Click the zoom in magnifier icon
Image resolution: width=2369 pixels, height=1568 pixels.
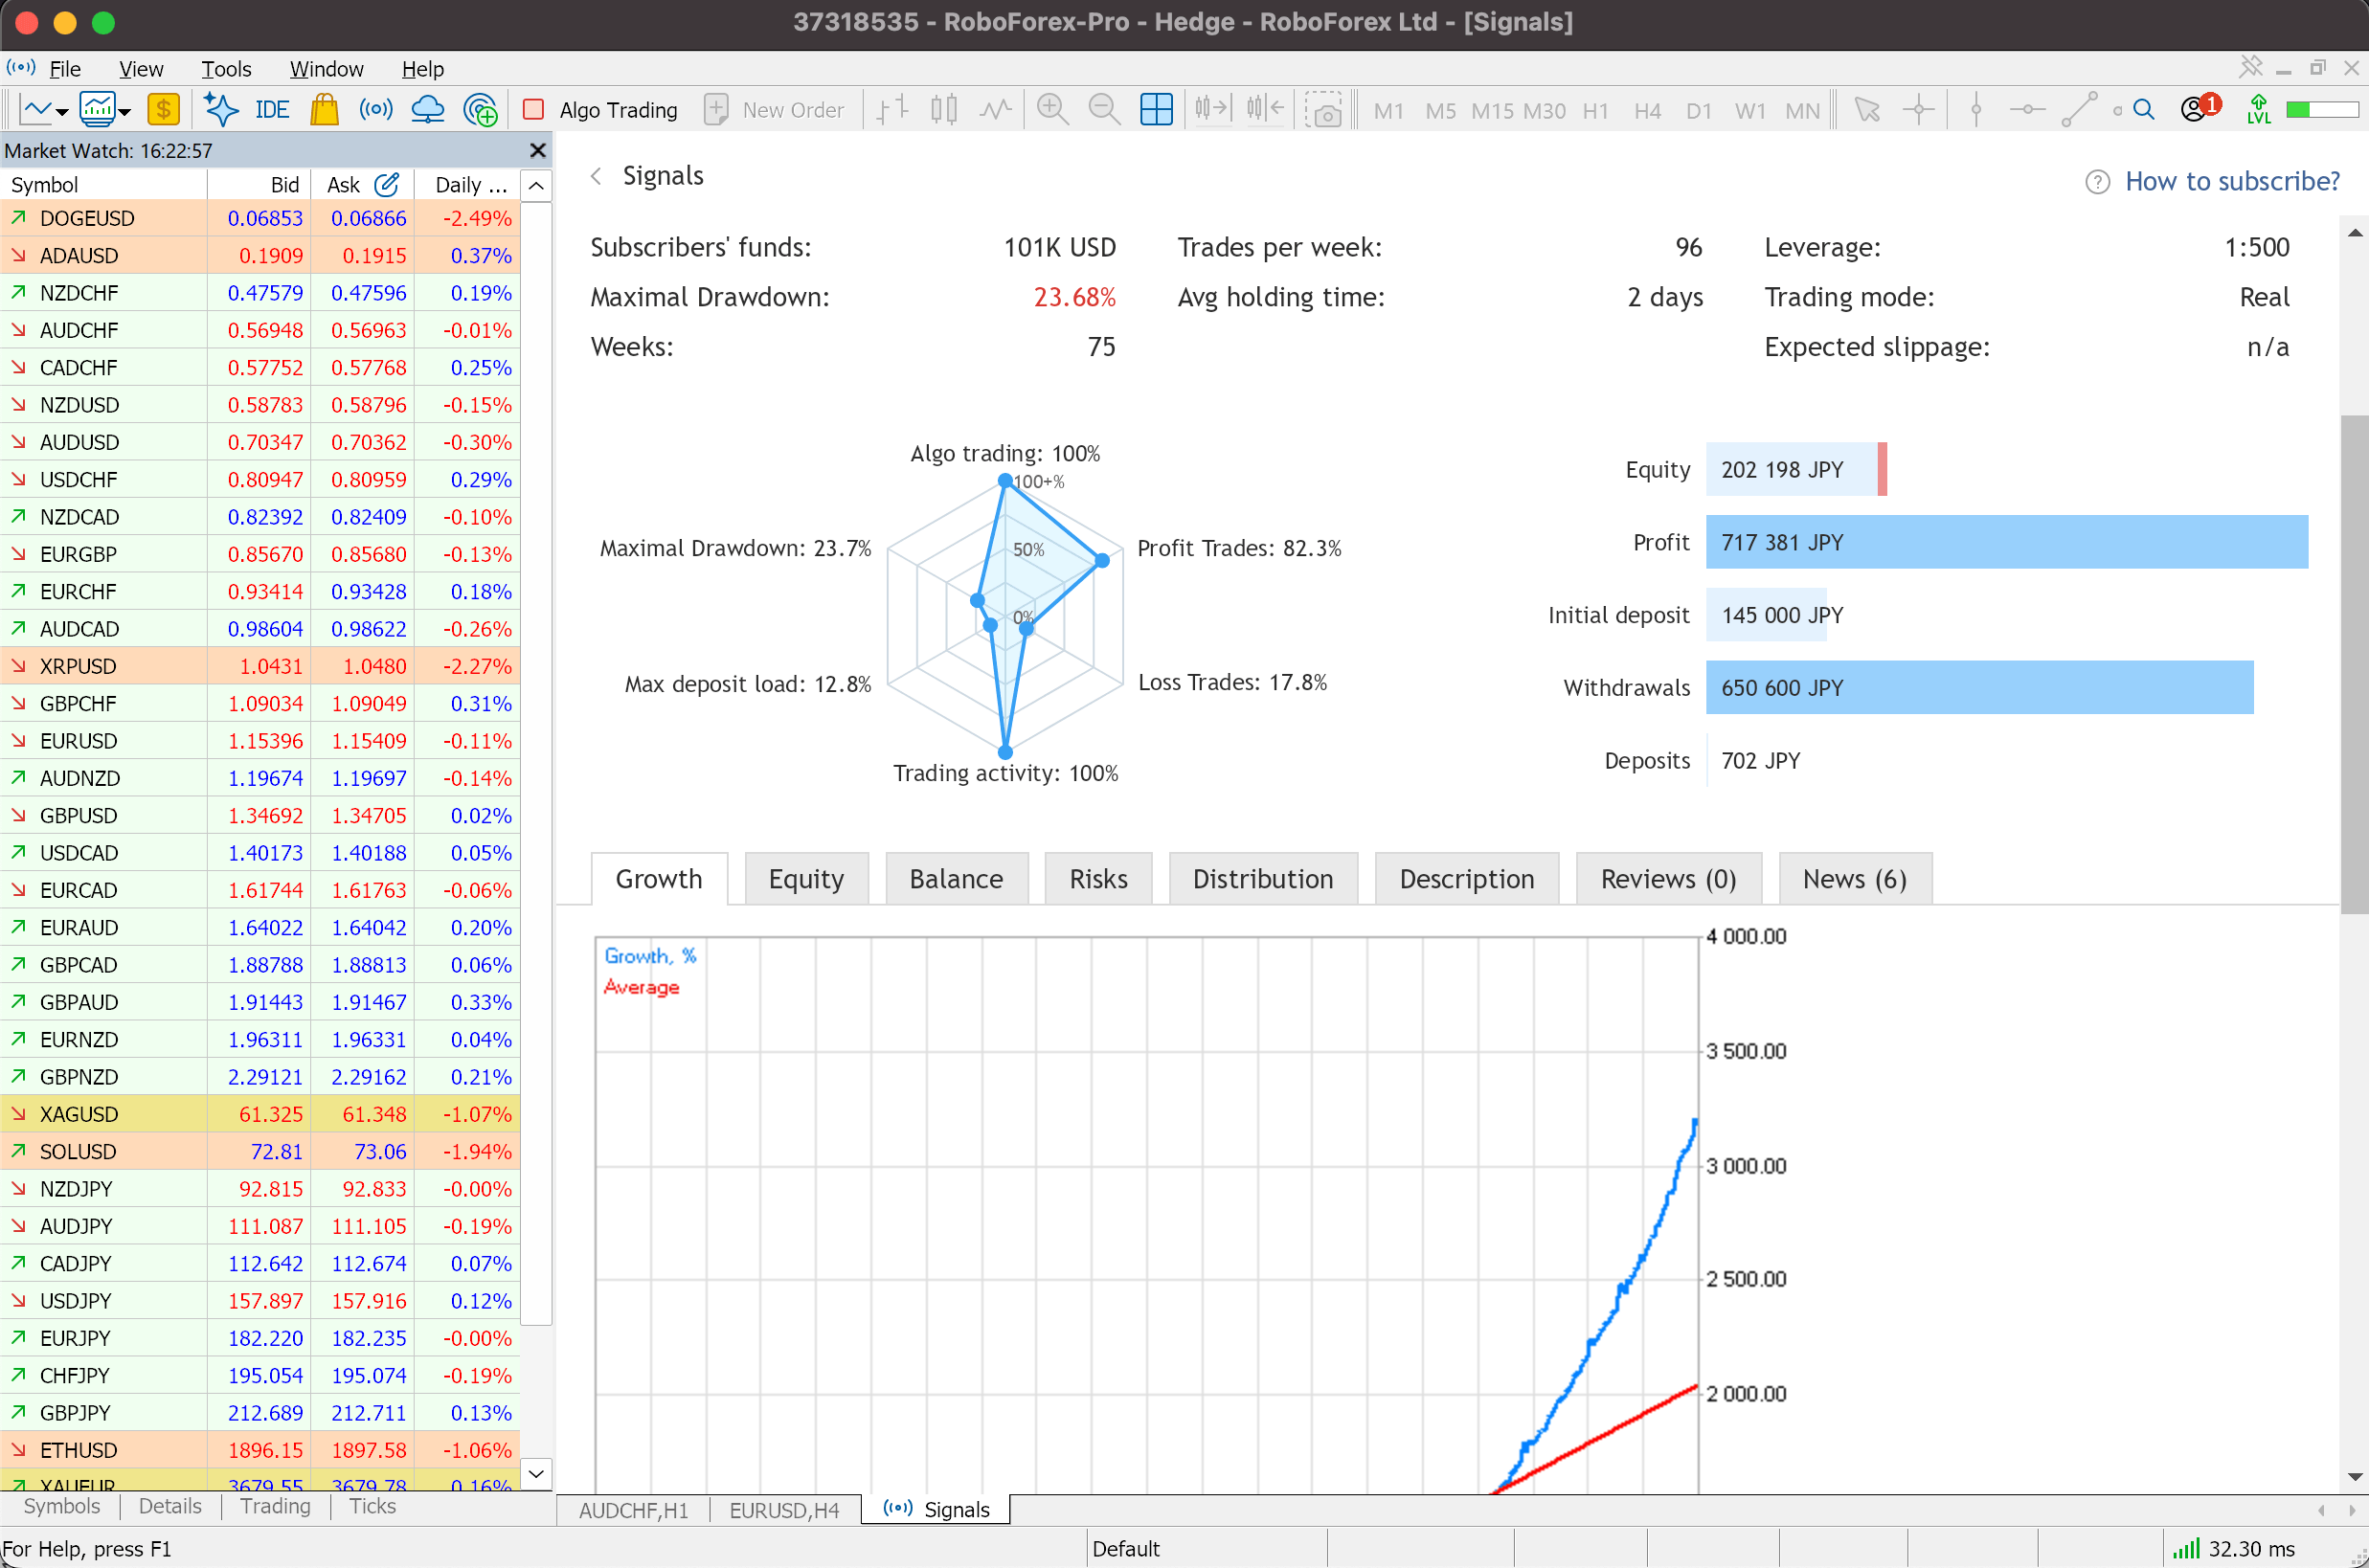point(1052,109)
